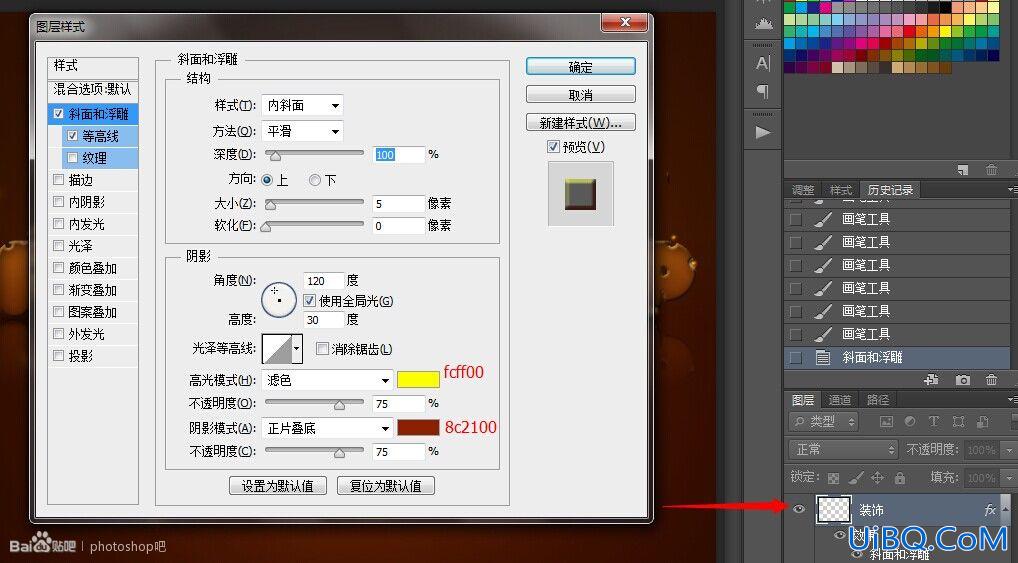Image resolution: width=1018 pixels, height=563 pixels.
Task: Click the 确定 button
Action: (580, 67)
